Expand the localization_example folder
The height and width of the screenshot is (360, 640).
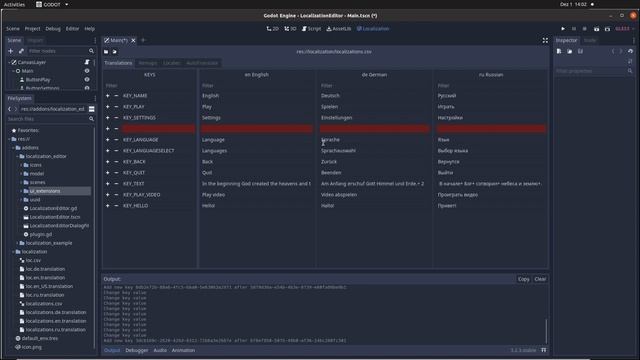[x=18, y=243]
